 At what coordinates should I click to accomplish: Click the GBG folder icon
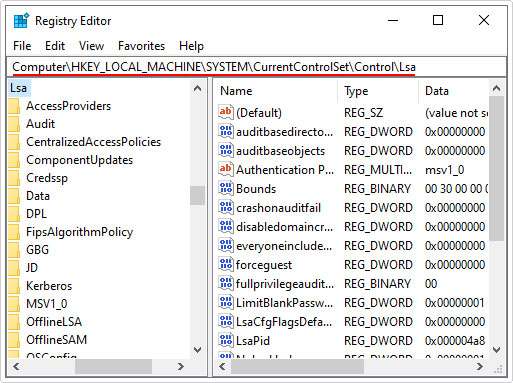(14, 250)
